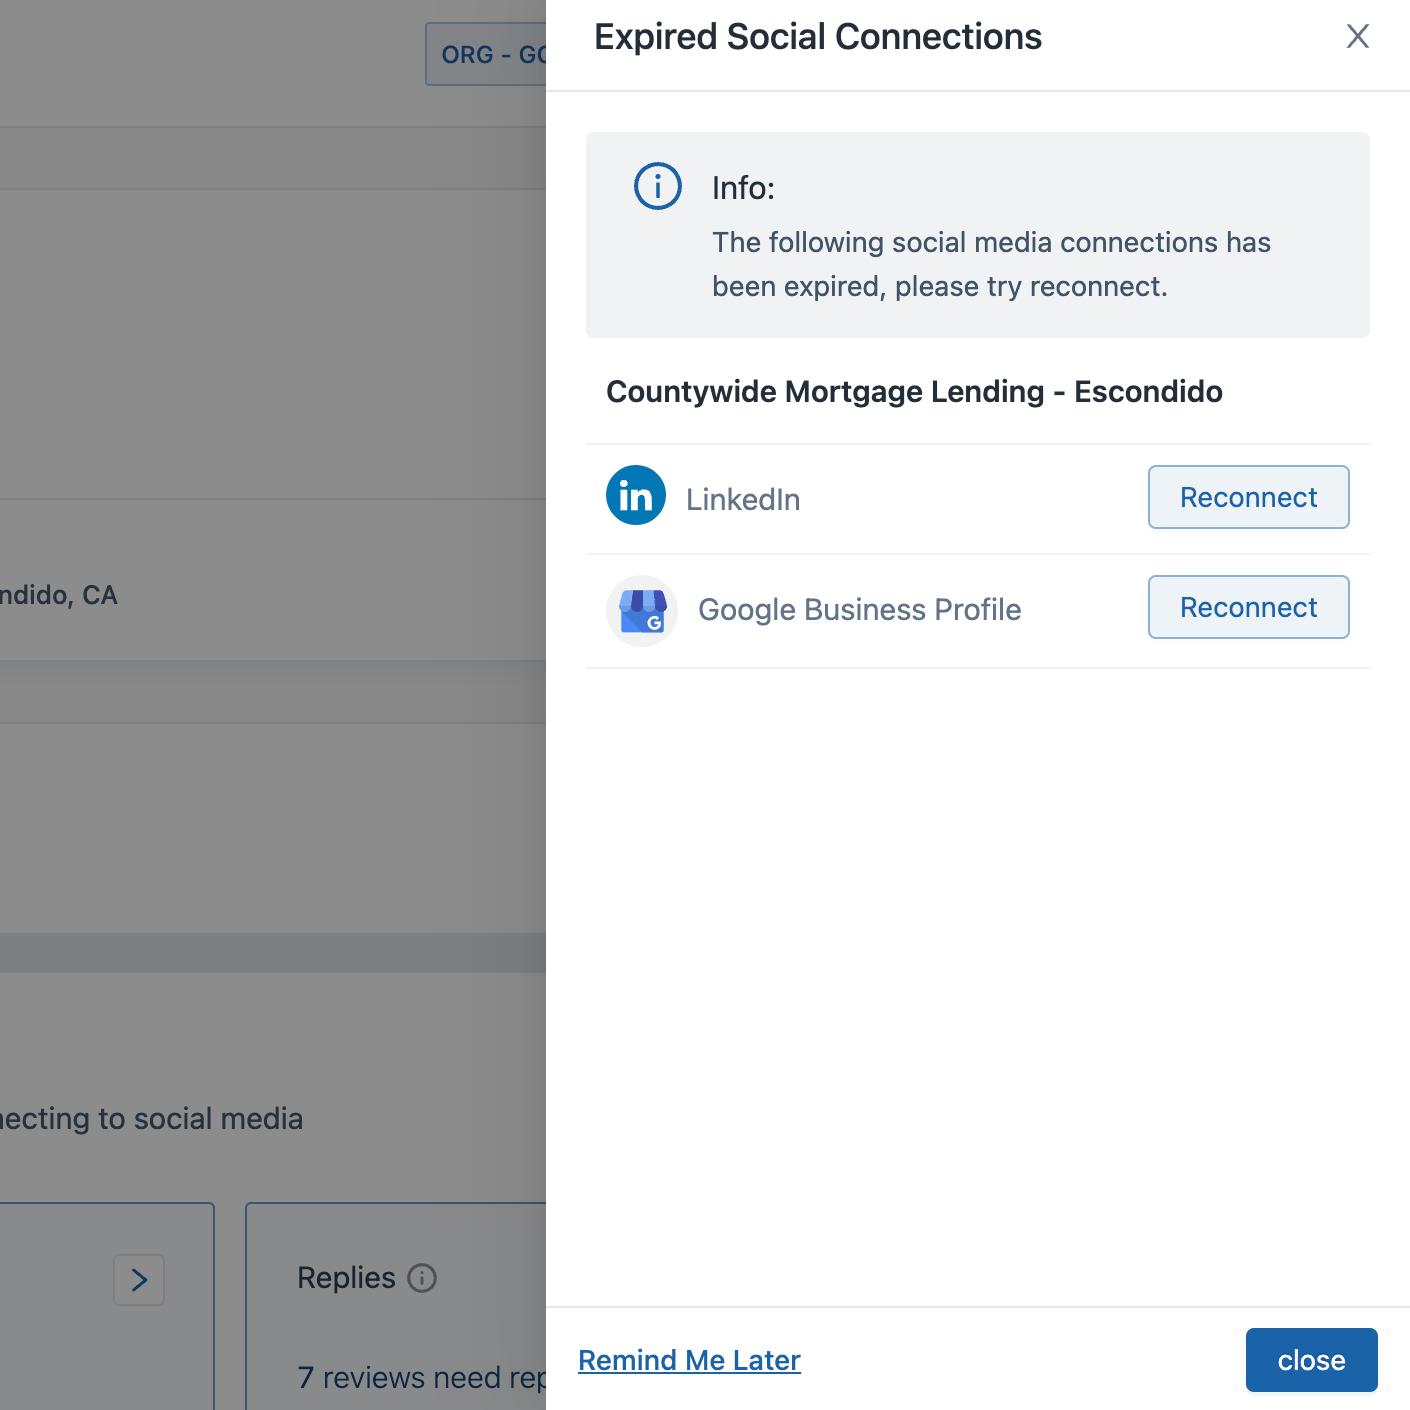Open the ORG dropdown in the header
1410x1410 pixels.
(x=487, y=55)
